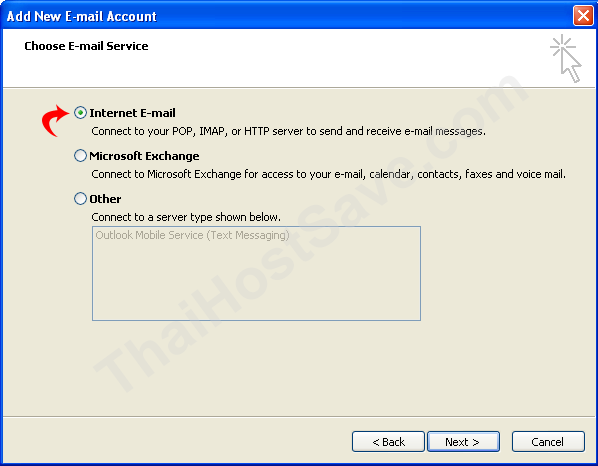
Task: Click the POP, IMAP, or HTTP description
Action: (x=288, y=131)
